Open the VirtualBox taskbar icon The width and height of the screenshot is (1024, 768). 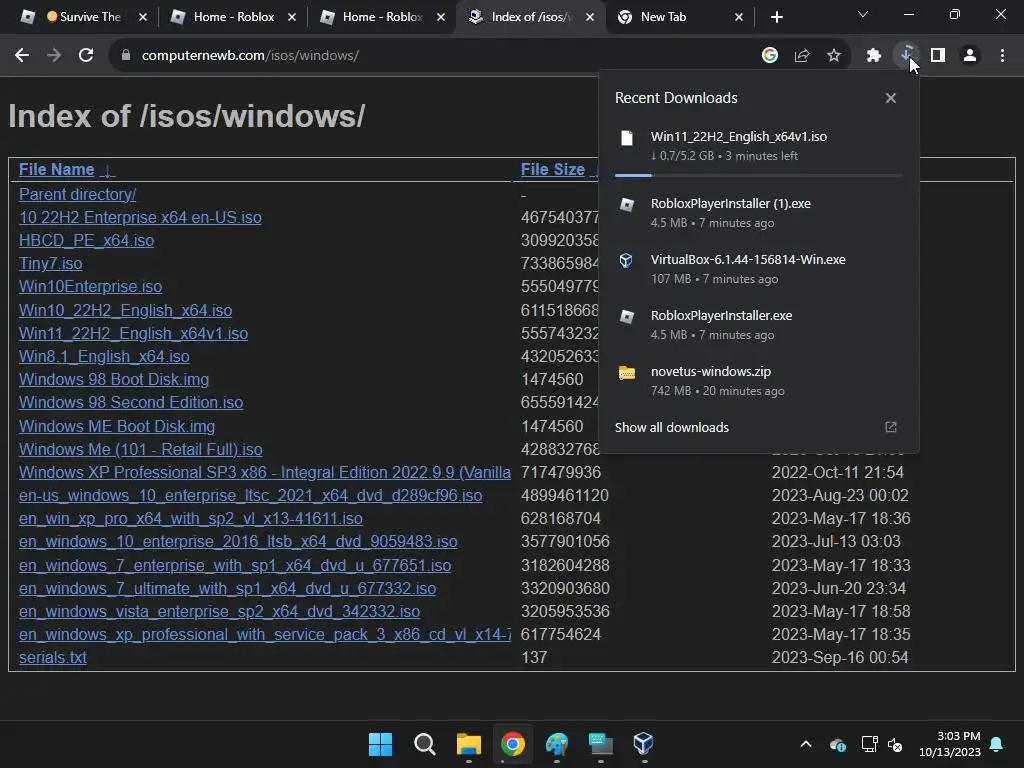pyautogui.click(x=644, y=744)
